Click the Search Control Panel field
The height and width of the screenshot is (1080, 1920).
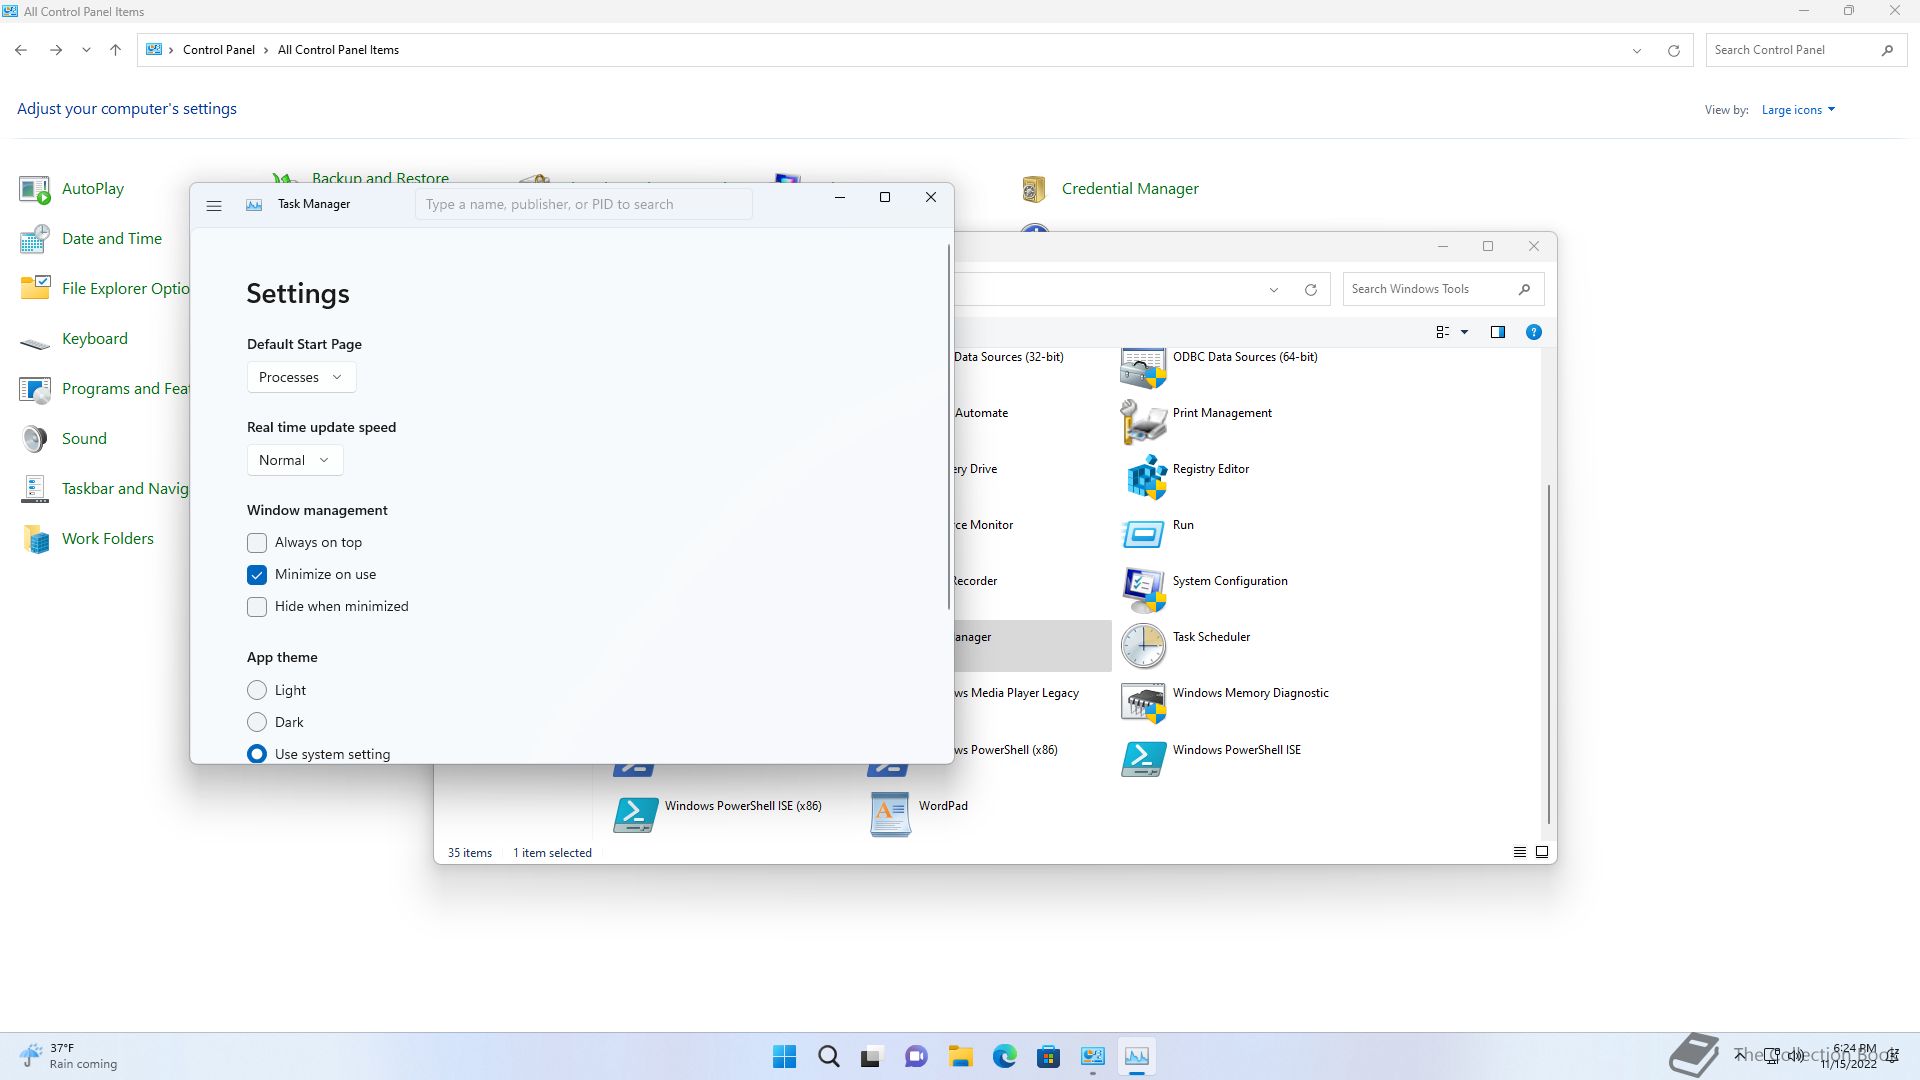(1806, 50)
